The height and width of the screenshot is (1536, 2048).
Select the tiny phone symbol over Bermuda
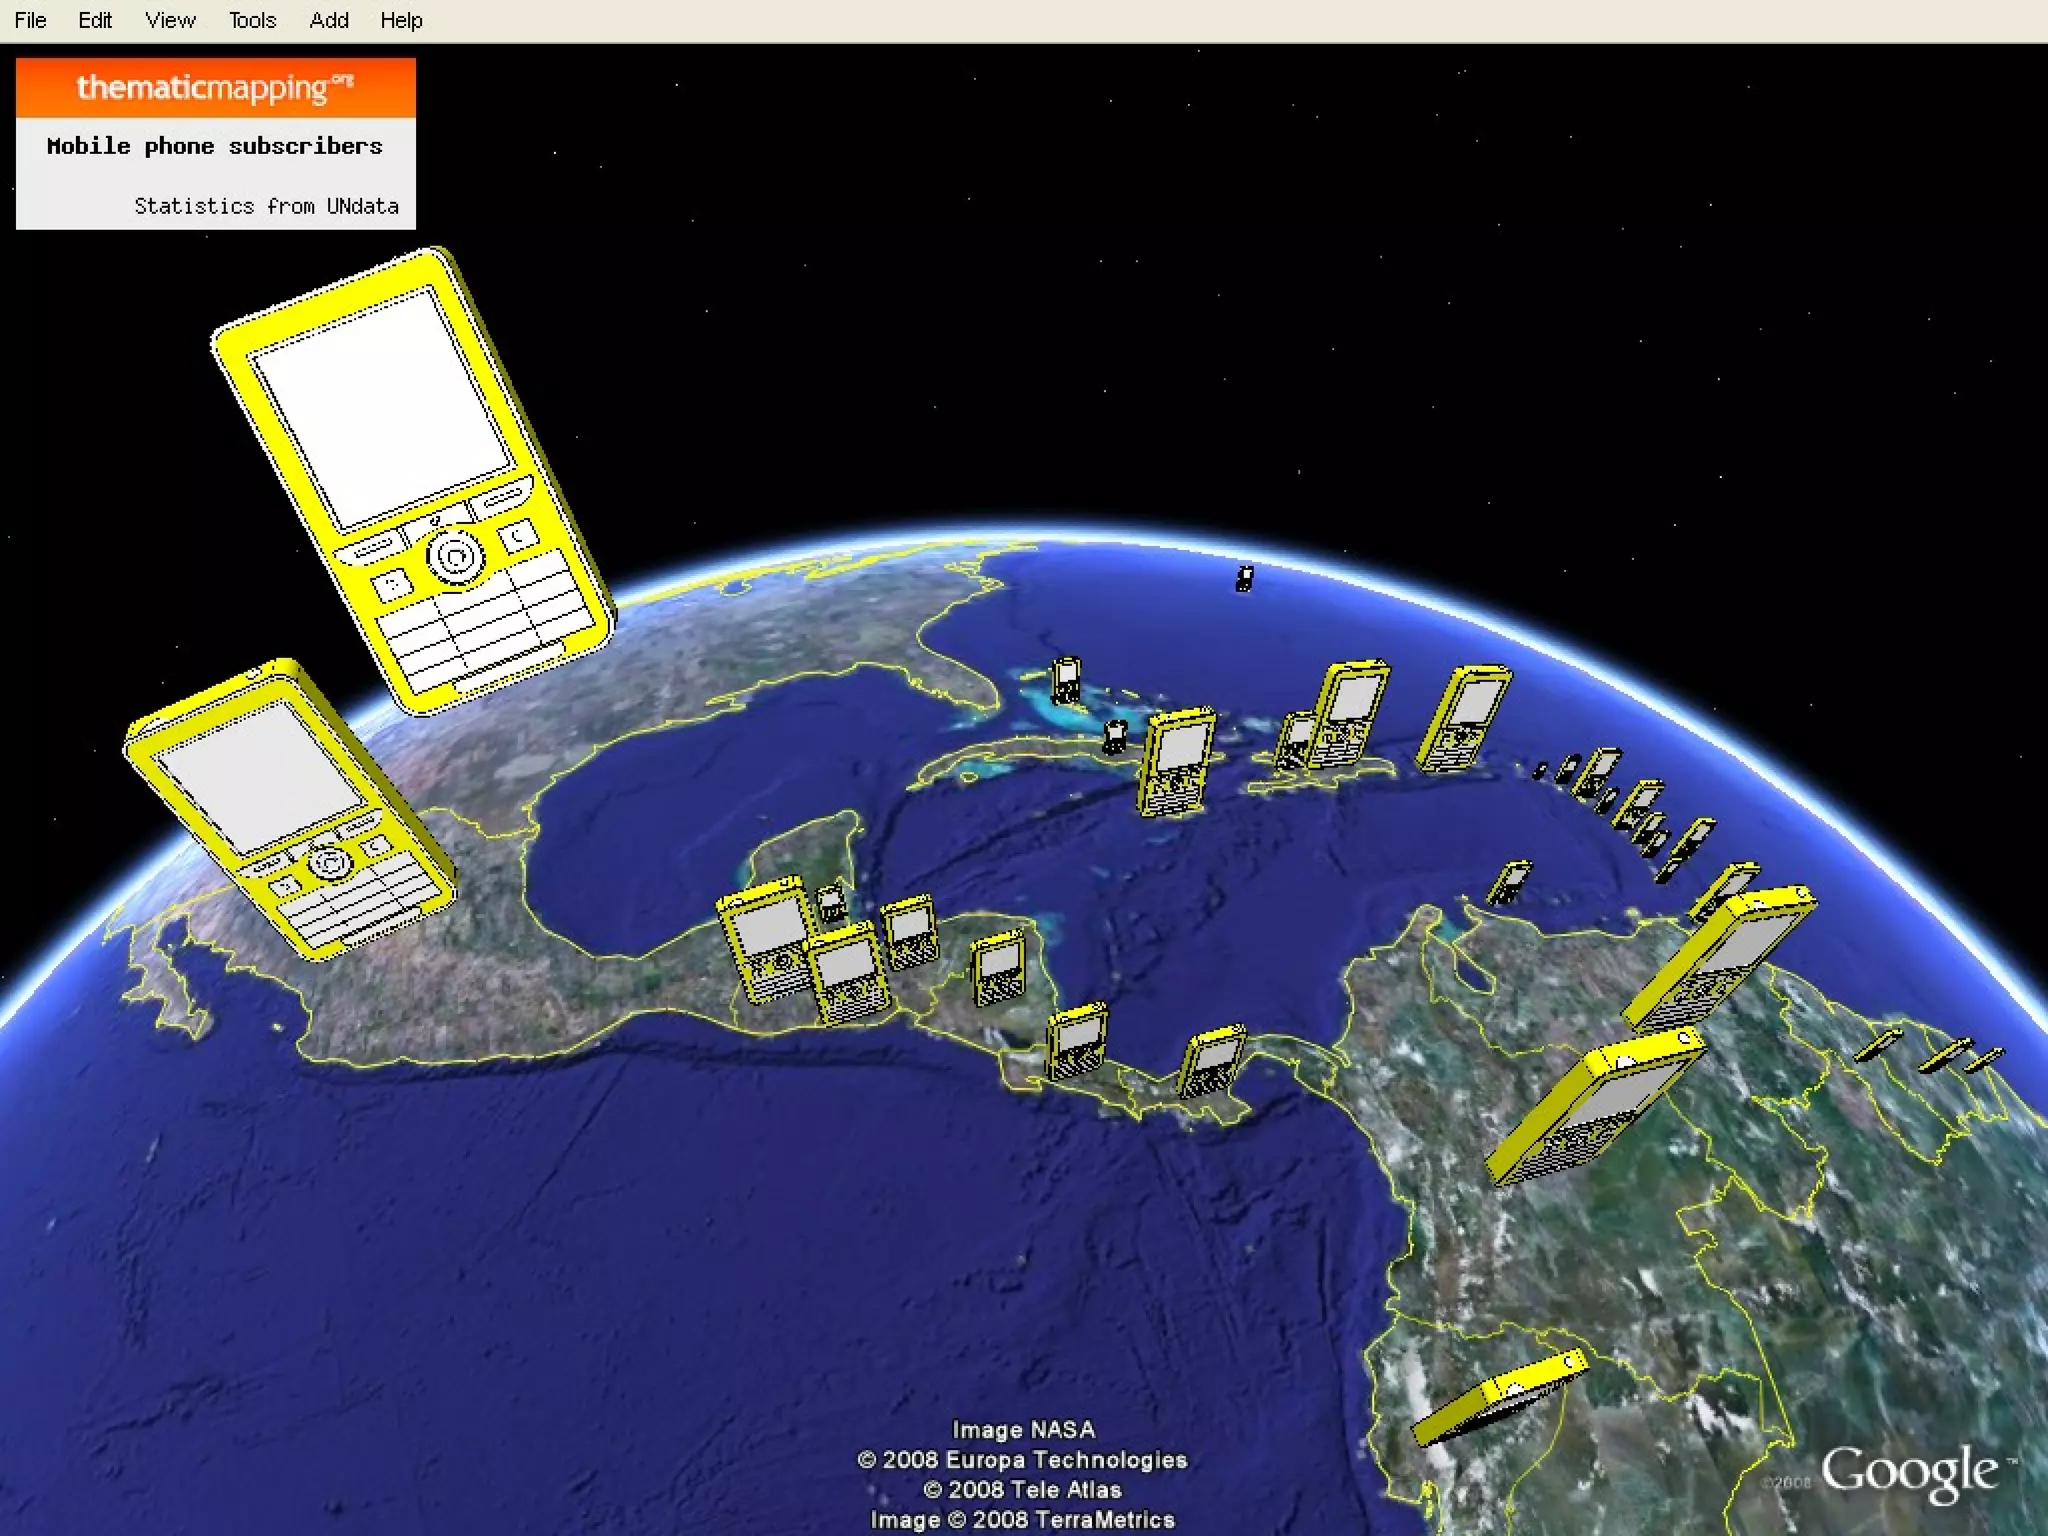[1244, 578]
